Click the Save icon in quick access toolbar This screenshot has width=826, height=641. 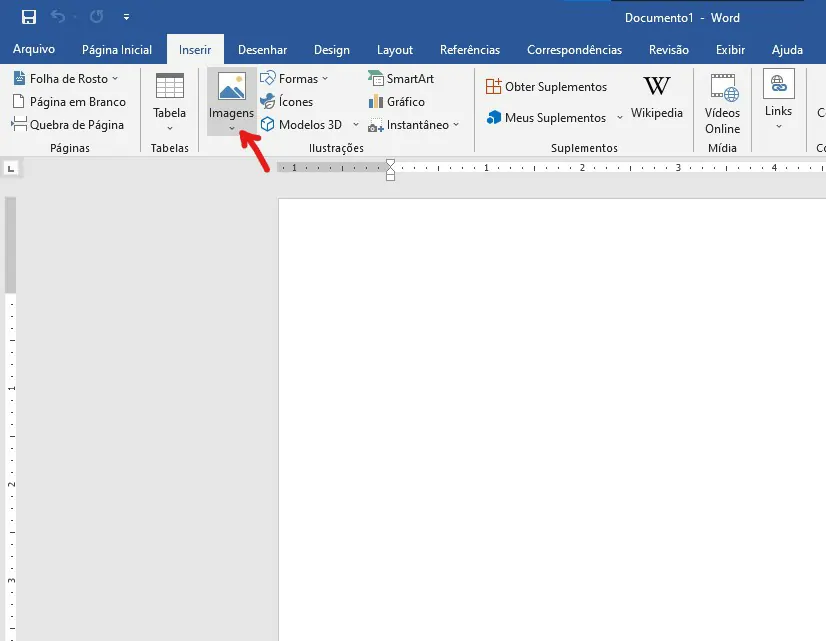pyautogui.click(x=28, y=17)
